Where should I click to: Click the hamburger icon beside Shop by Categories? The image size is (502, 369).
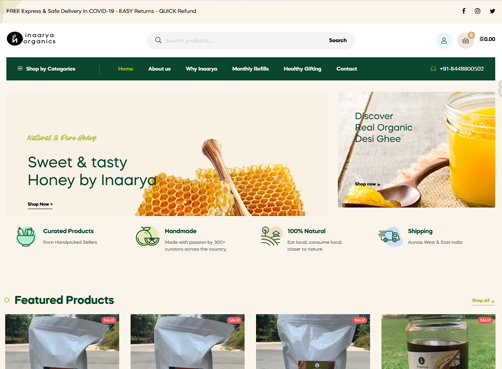(20, 68)
